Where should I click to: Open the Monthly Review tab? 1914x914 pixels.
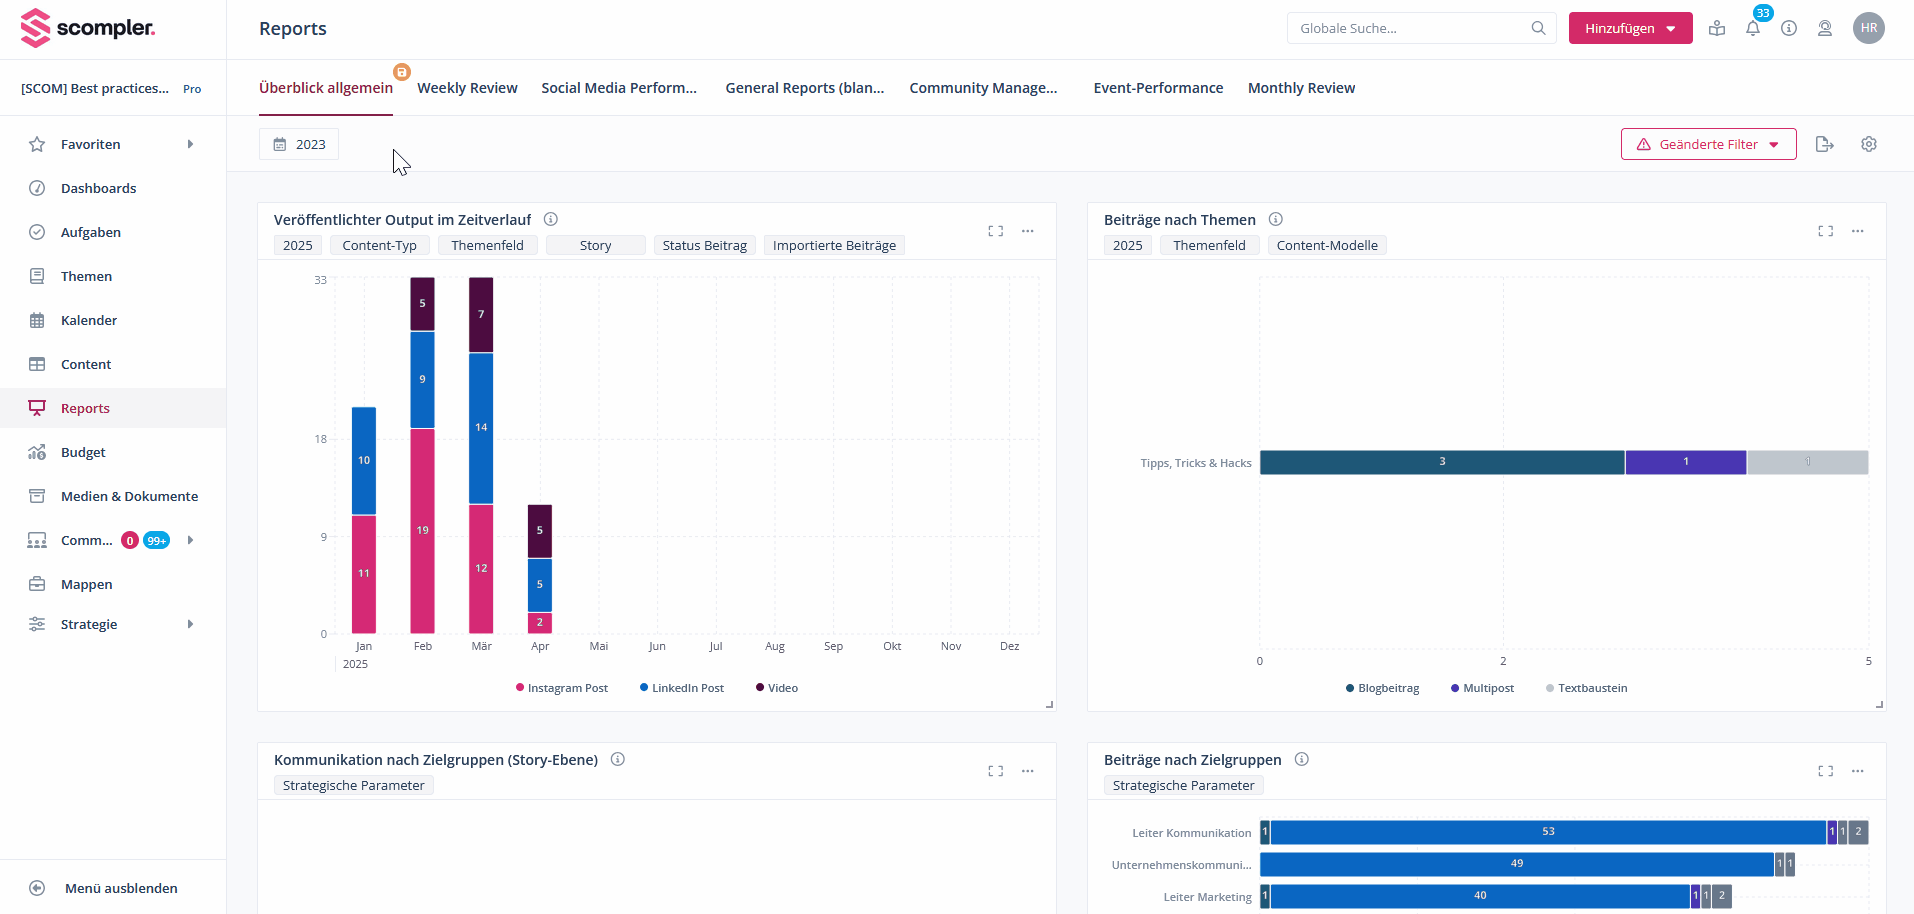click(1301, 88)
